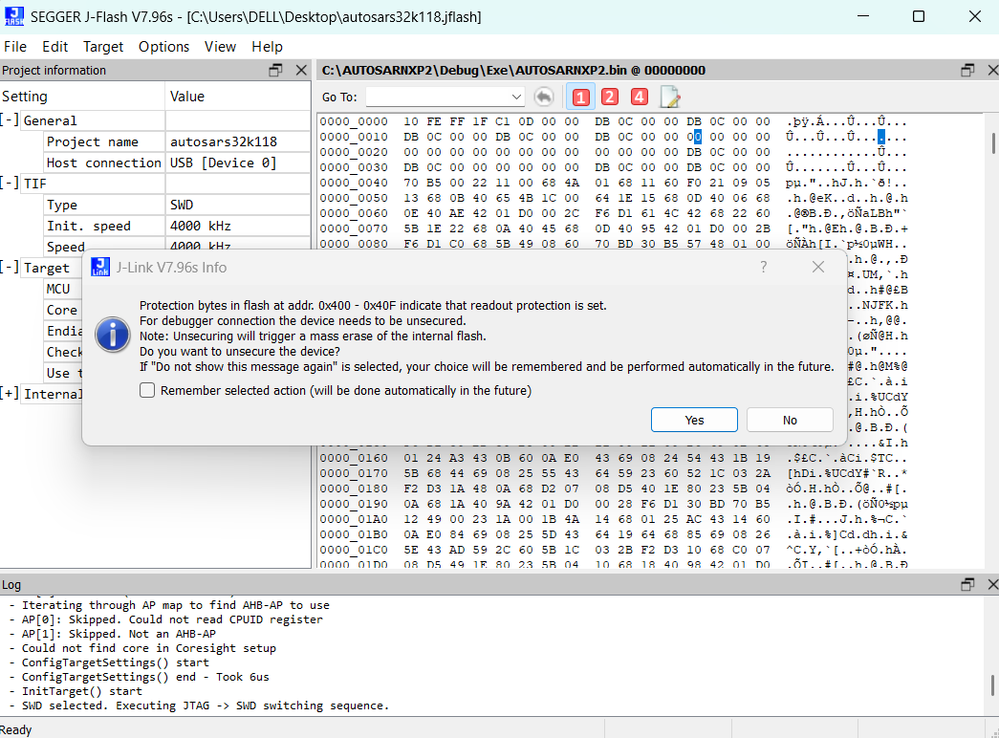
Task: Open the View menu
Action: point(220,47)
